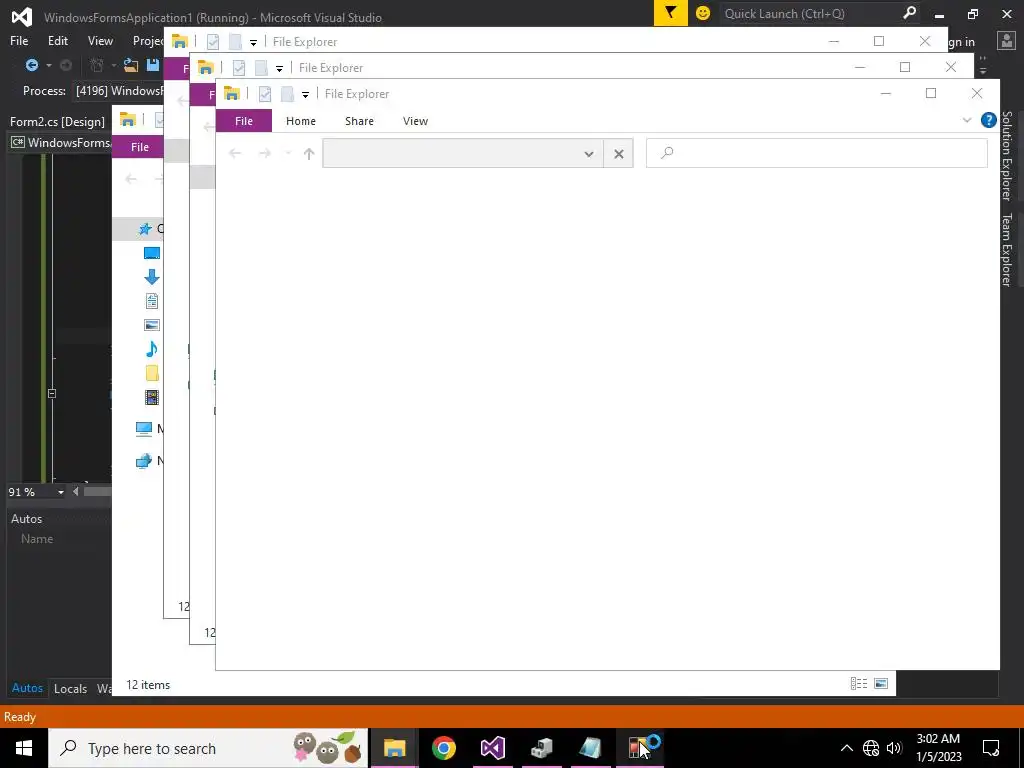Switch to Share tab in front File Explorer
Screen dimensions: 1024x768
click(359, 121)
